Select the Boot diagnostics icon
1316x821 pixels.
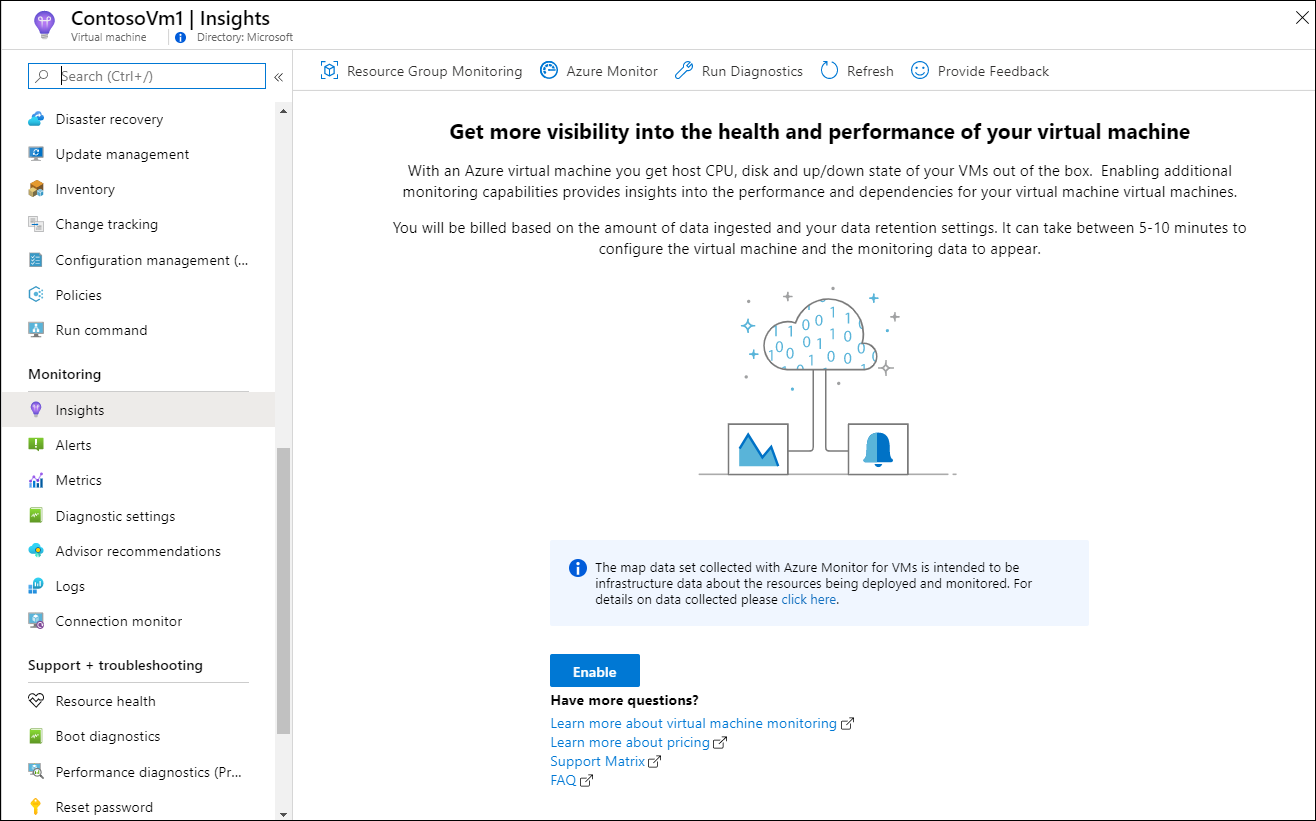tap(36, 736)
